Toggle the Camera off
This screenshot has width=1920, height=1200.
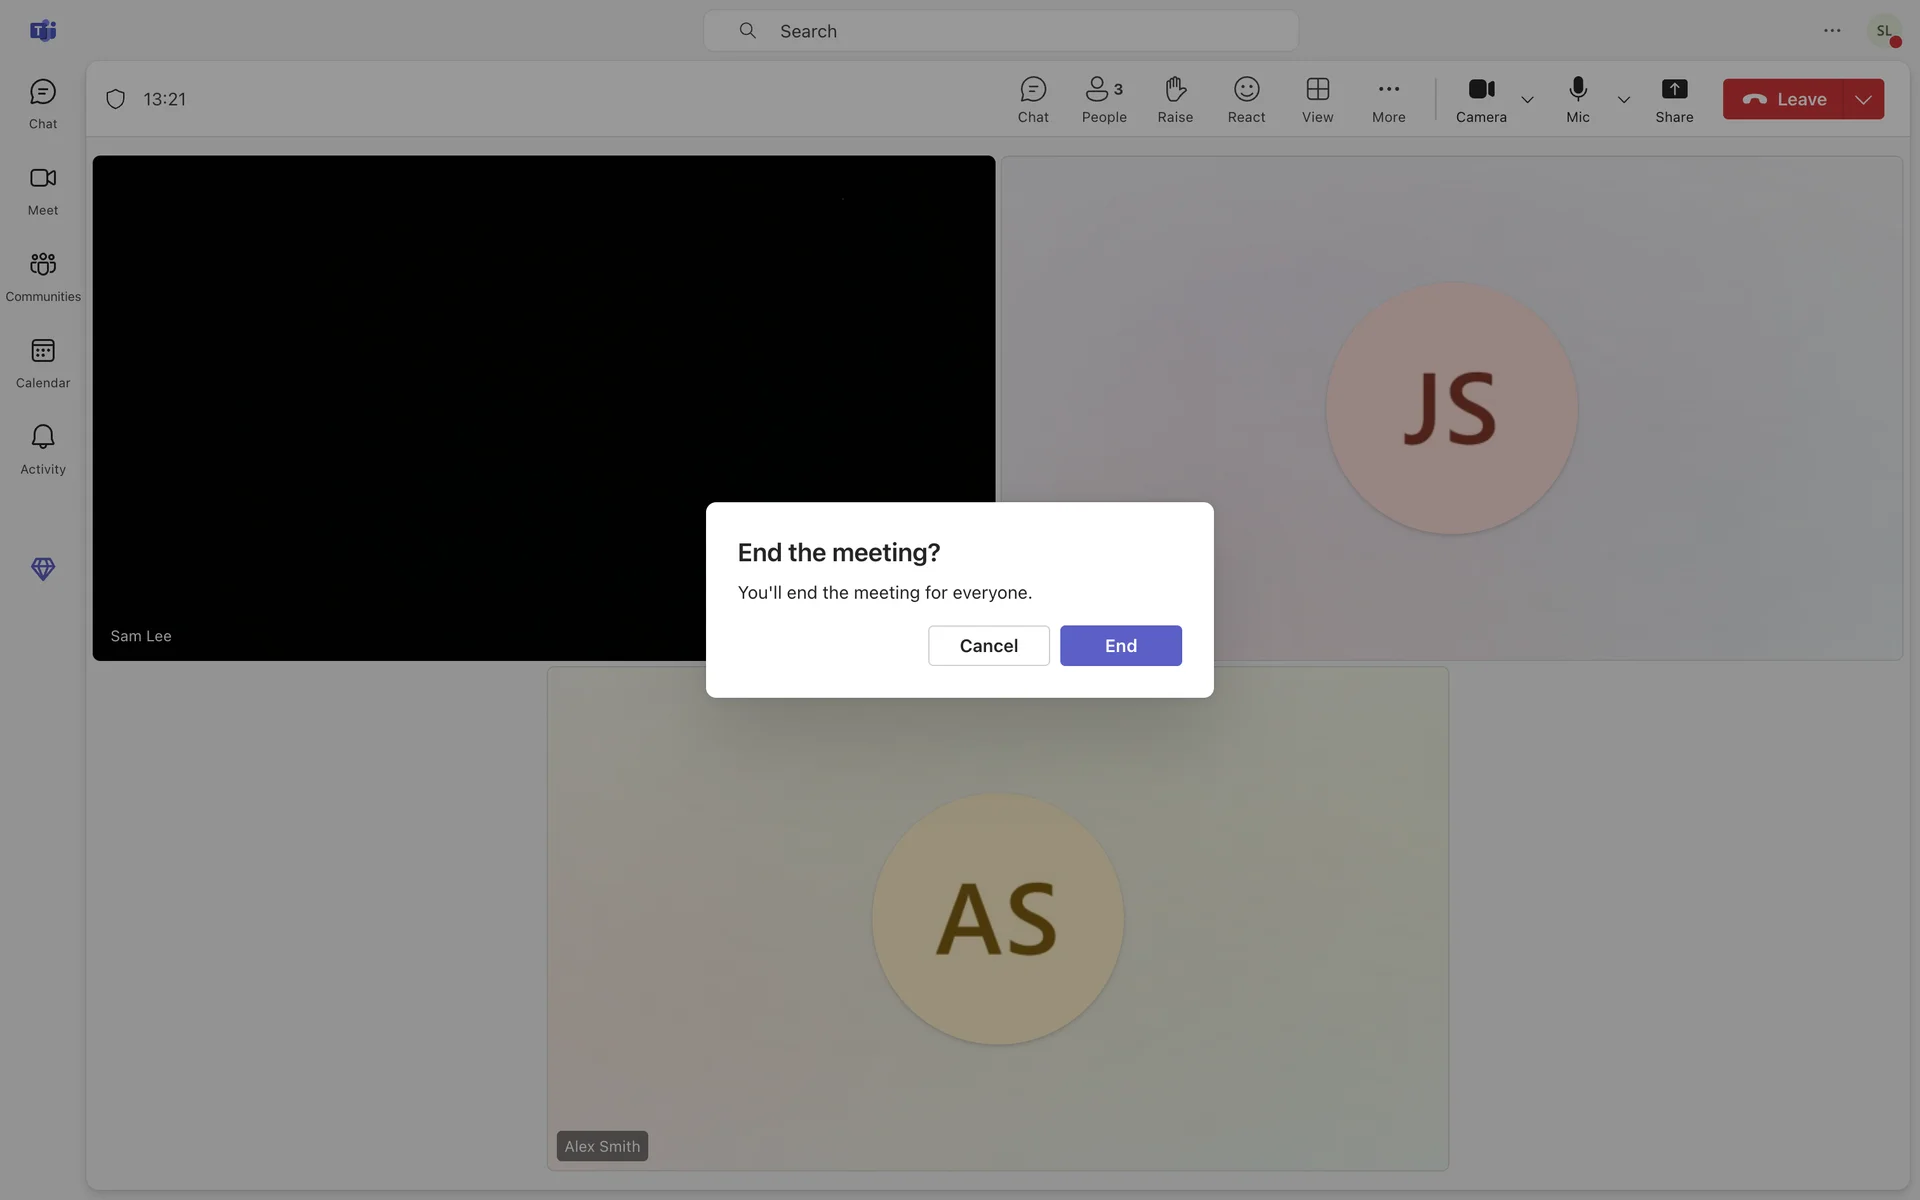(x=1481, y=99)
